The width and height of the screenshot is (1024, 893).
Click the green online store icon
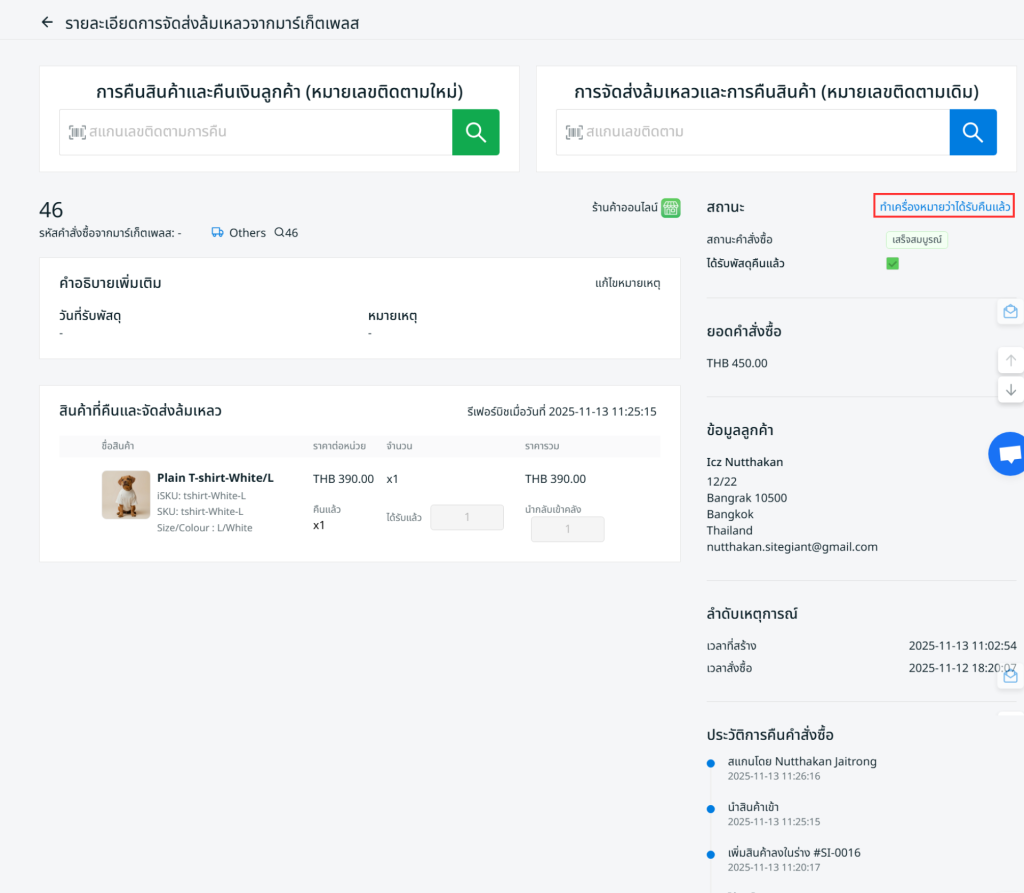(671, 208)
